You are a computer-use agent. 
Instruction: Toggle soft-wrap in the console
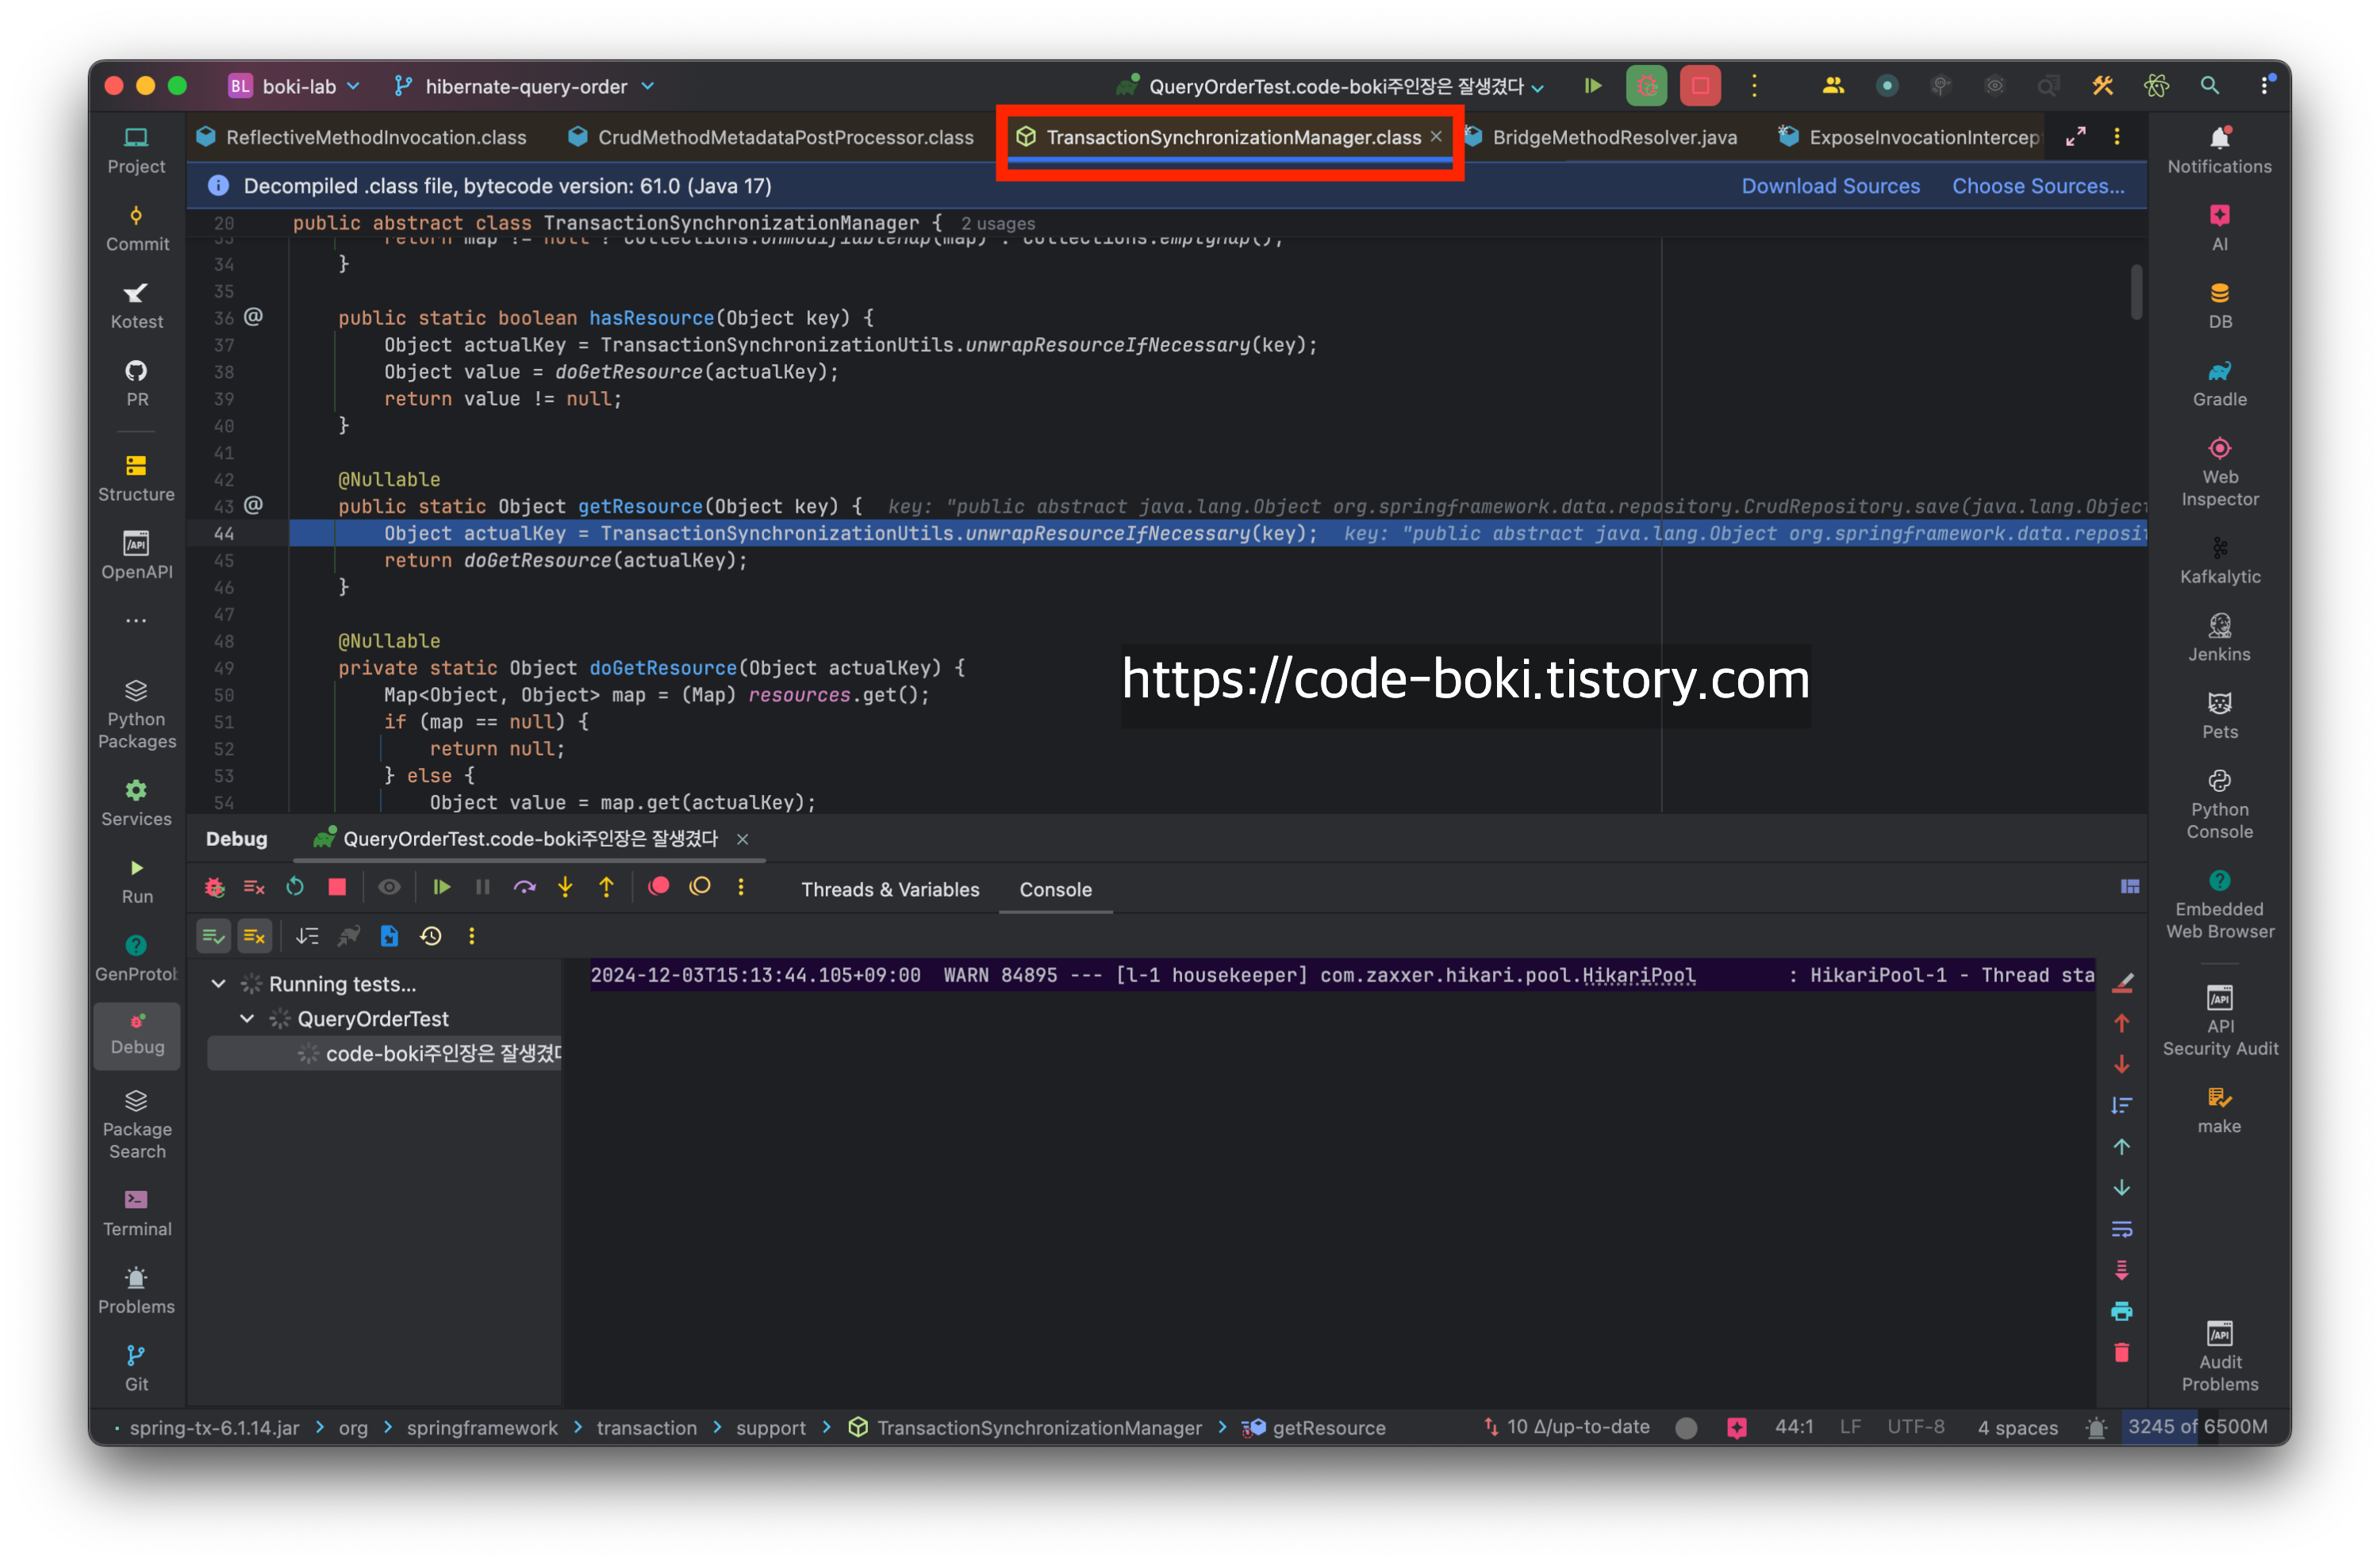2121,1229
